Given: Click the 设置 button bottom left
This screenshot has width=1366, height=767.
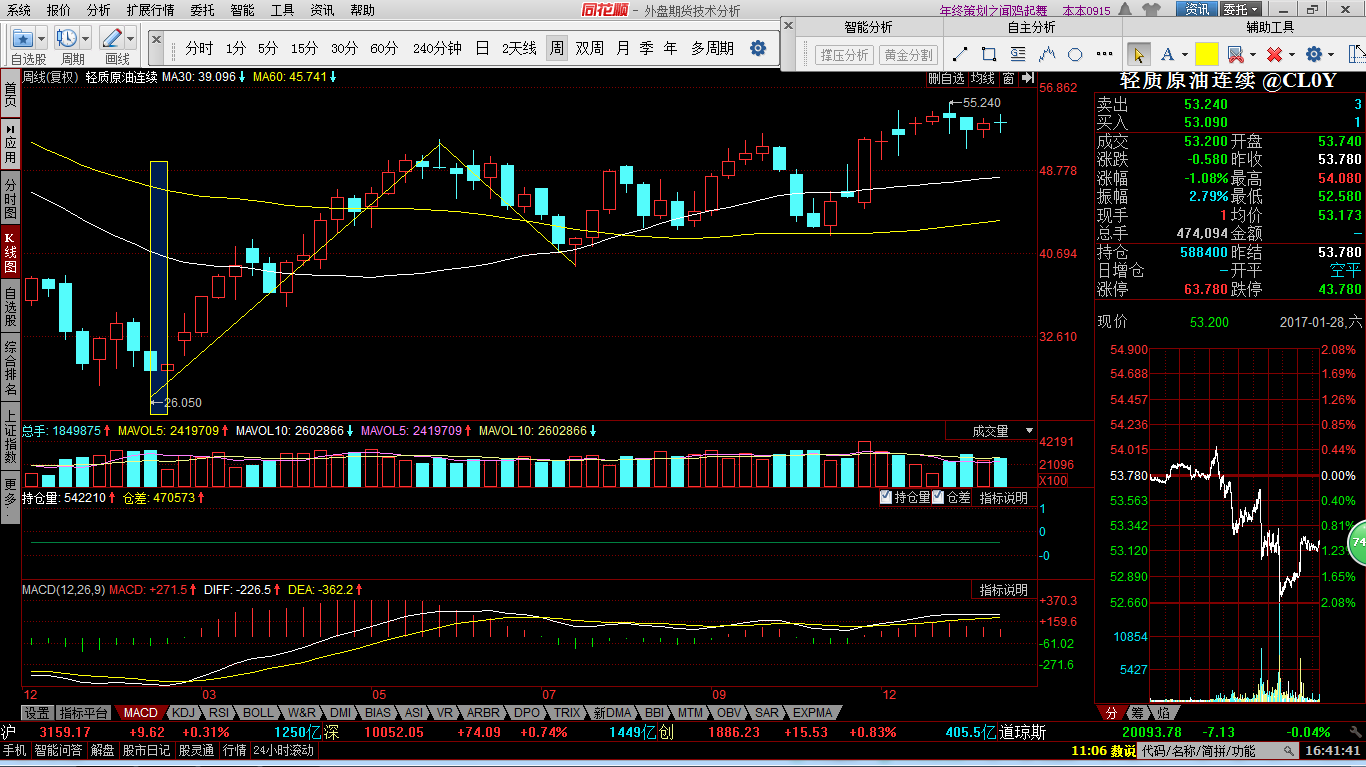Looking at the screenshot, I should coord(37,713).
